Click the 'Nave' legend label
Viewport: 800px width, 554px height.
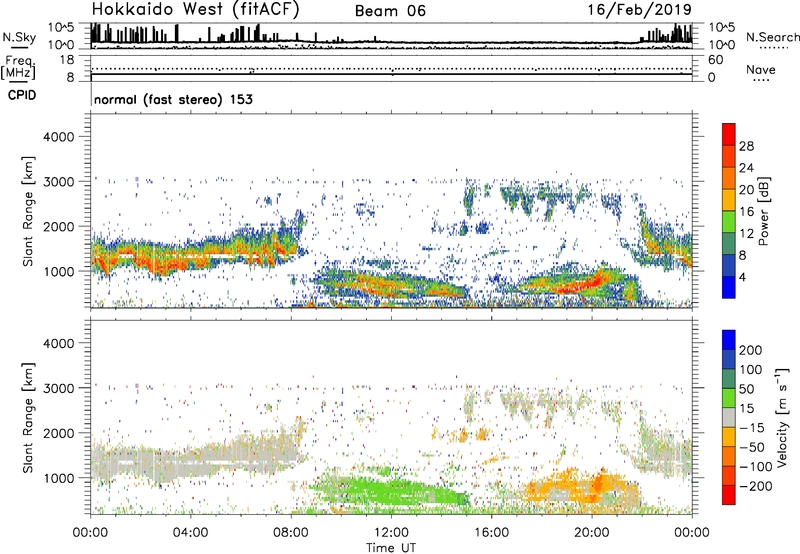click(x=761, y=69)
